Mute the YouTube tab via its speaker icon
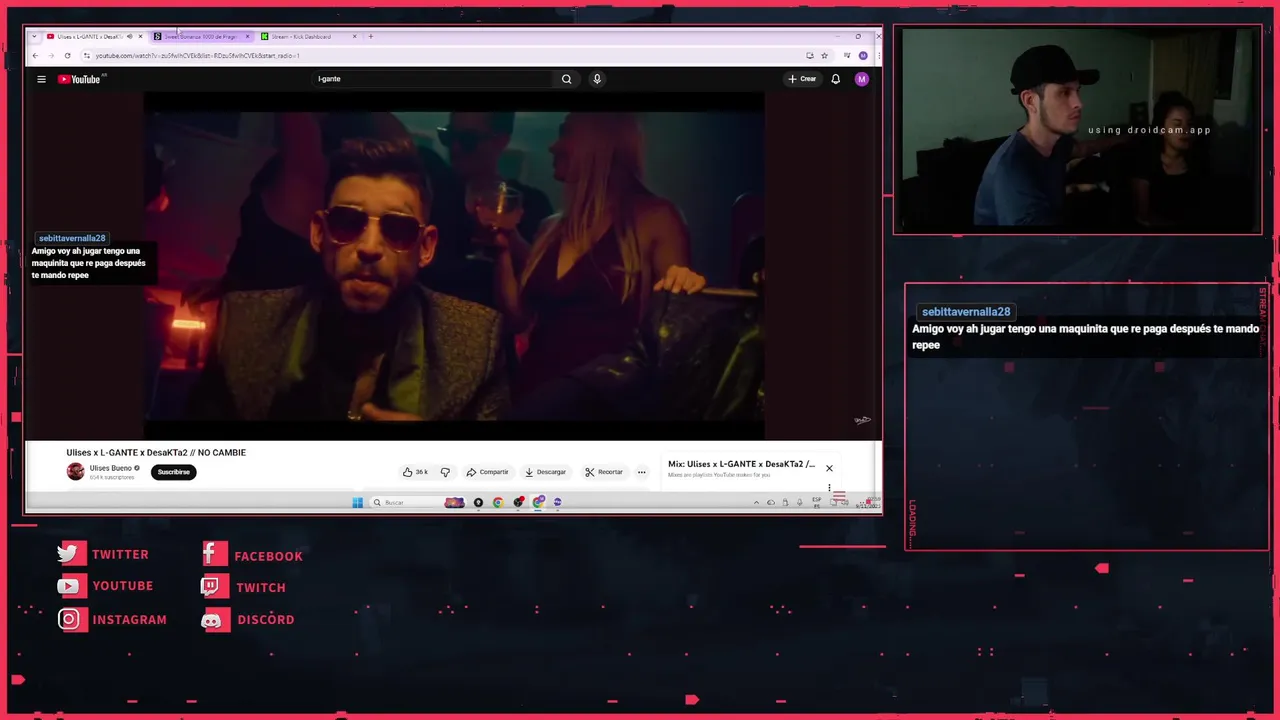 point(129,36)
